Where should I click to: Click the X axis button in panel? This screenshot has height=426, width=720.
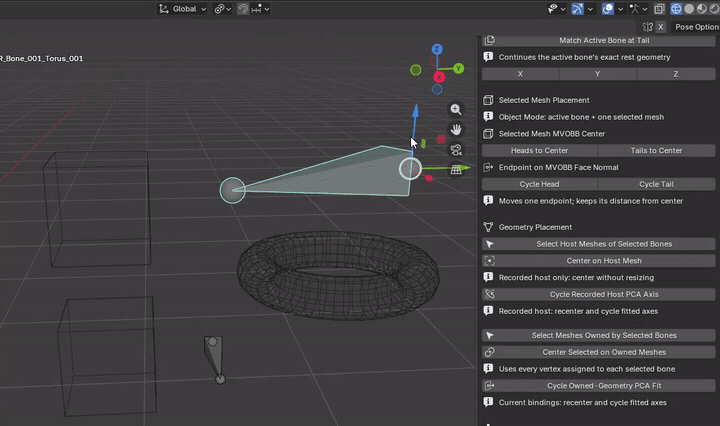pos(520,74)
